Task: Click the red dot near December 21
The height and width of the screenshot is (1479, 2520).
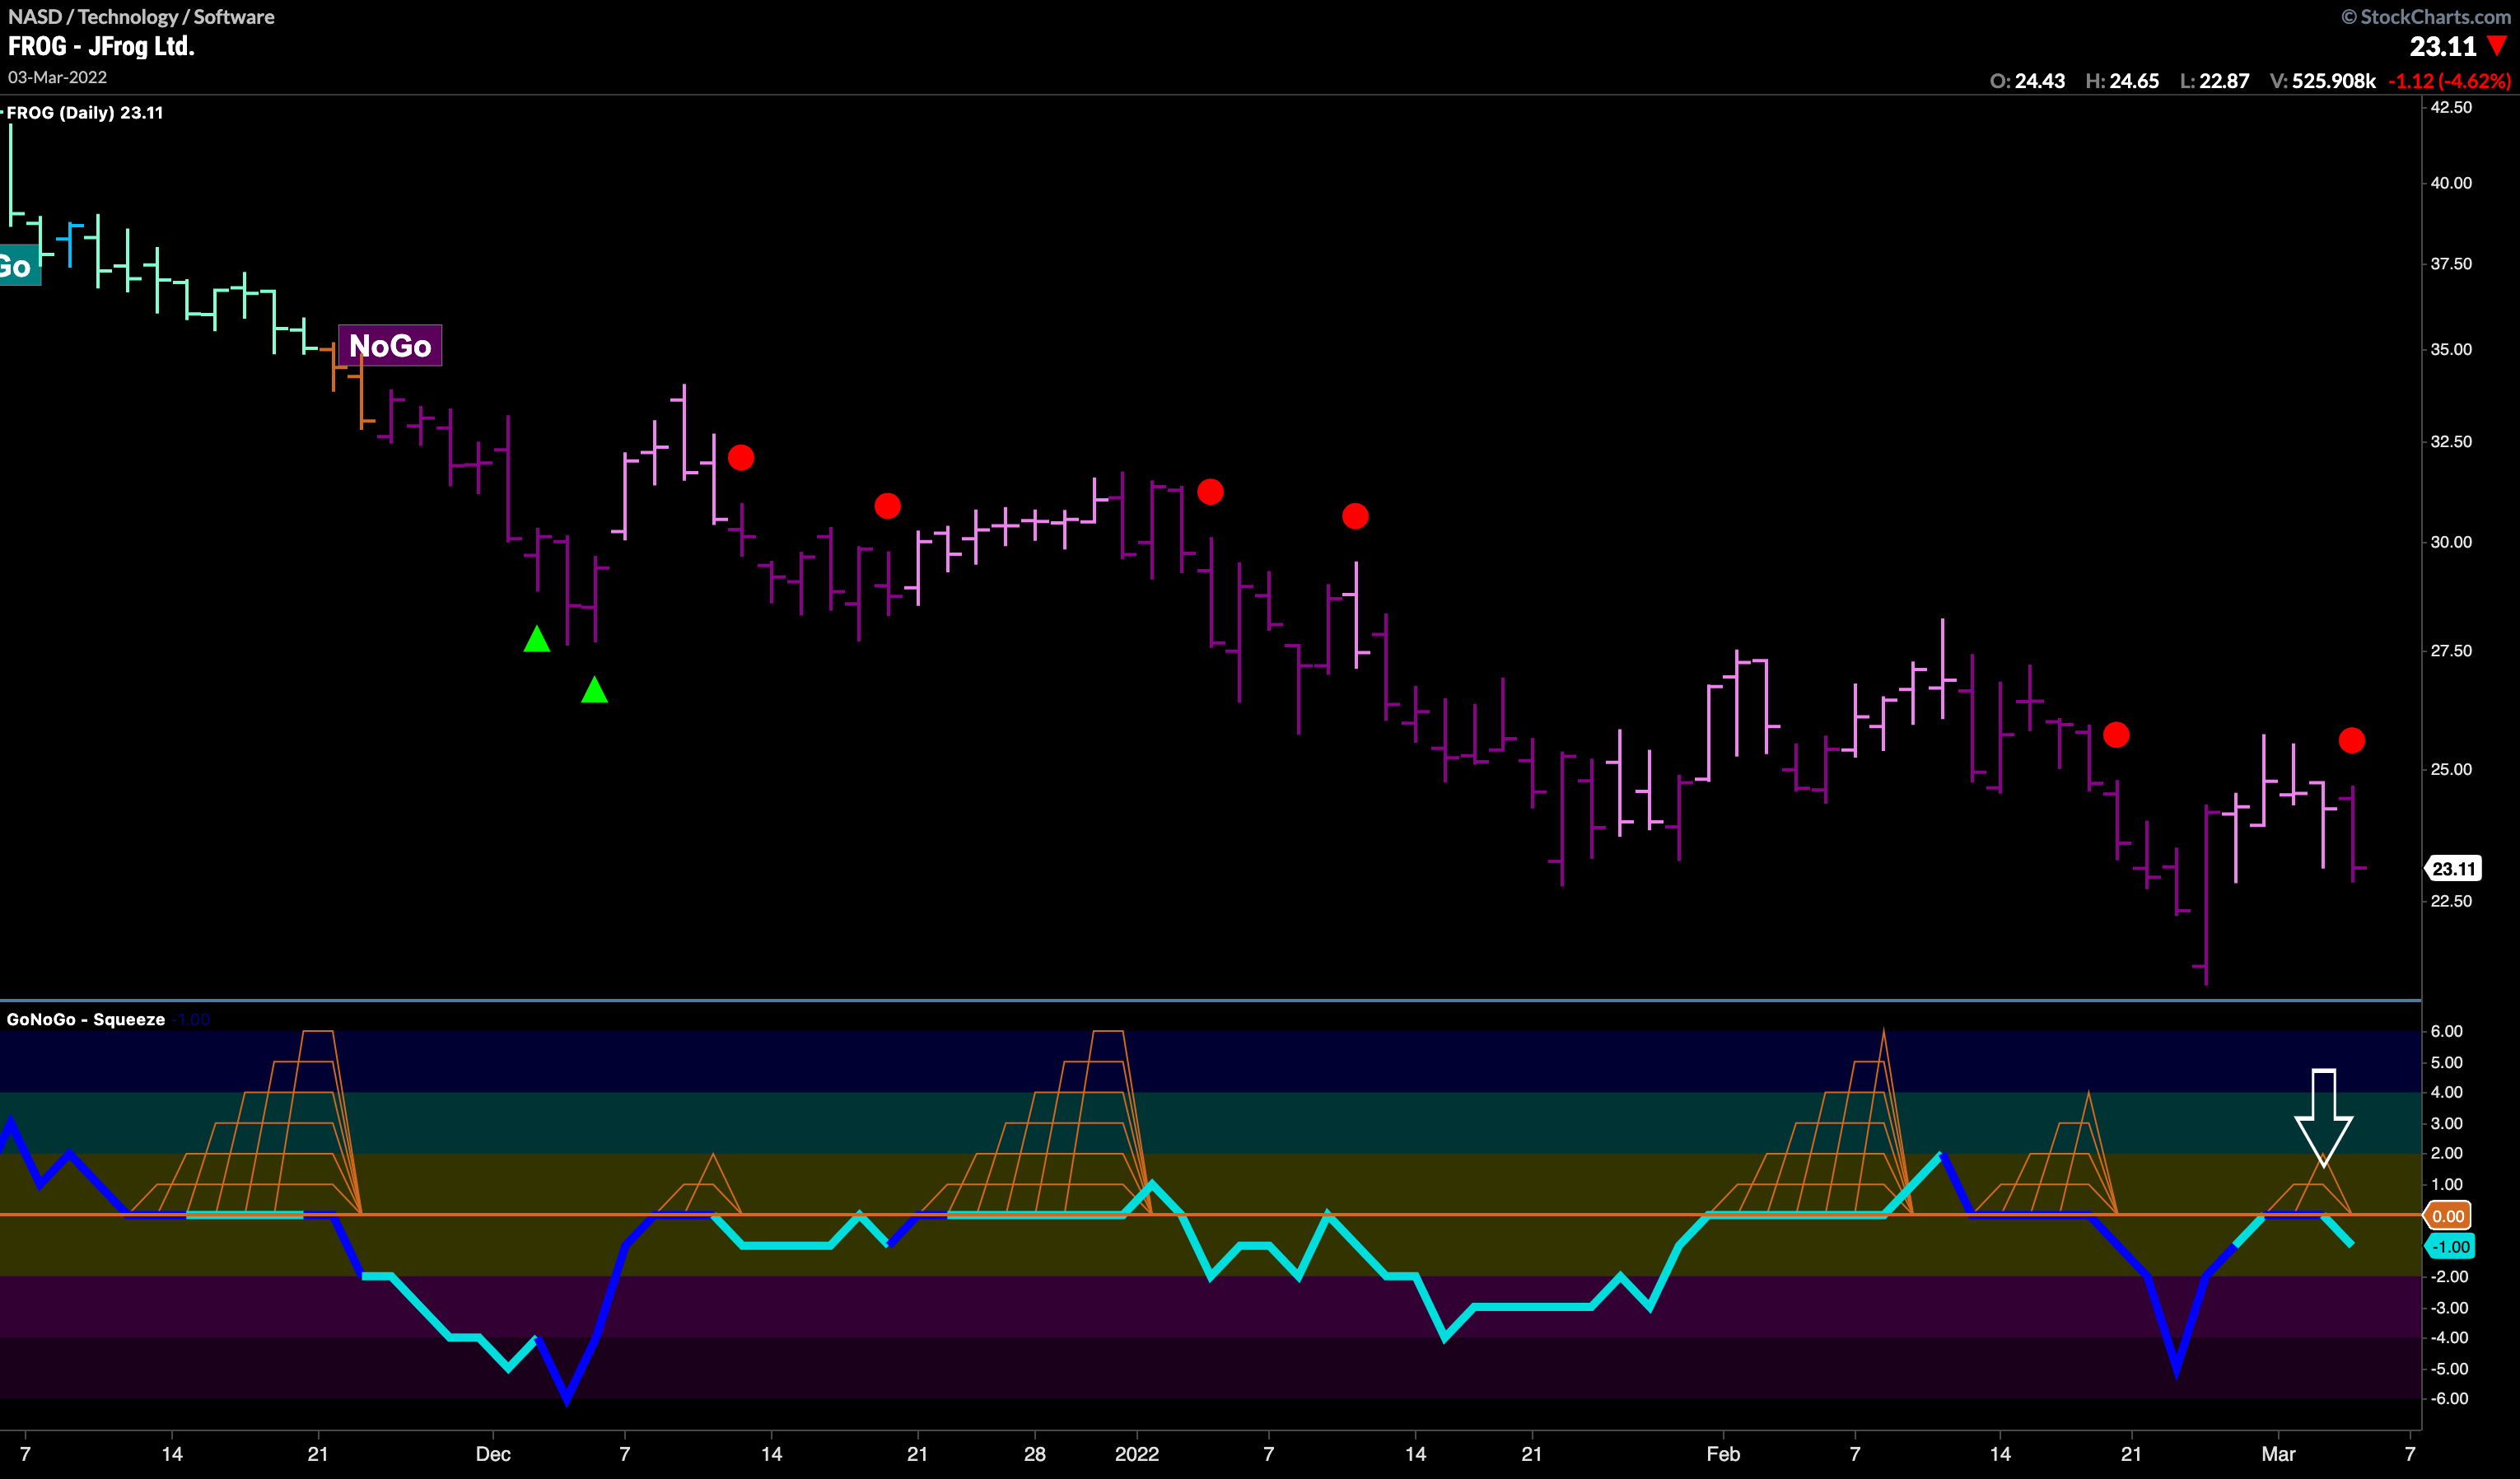Action: (x=888, y=506)
